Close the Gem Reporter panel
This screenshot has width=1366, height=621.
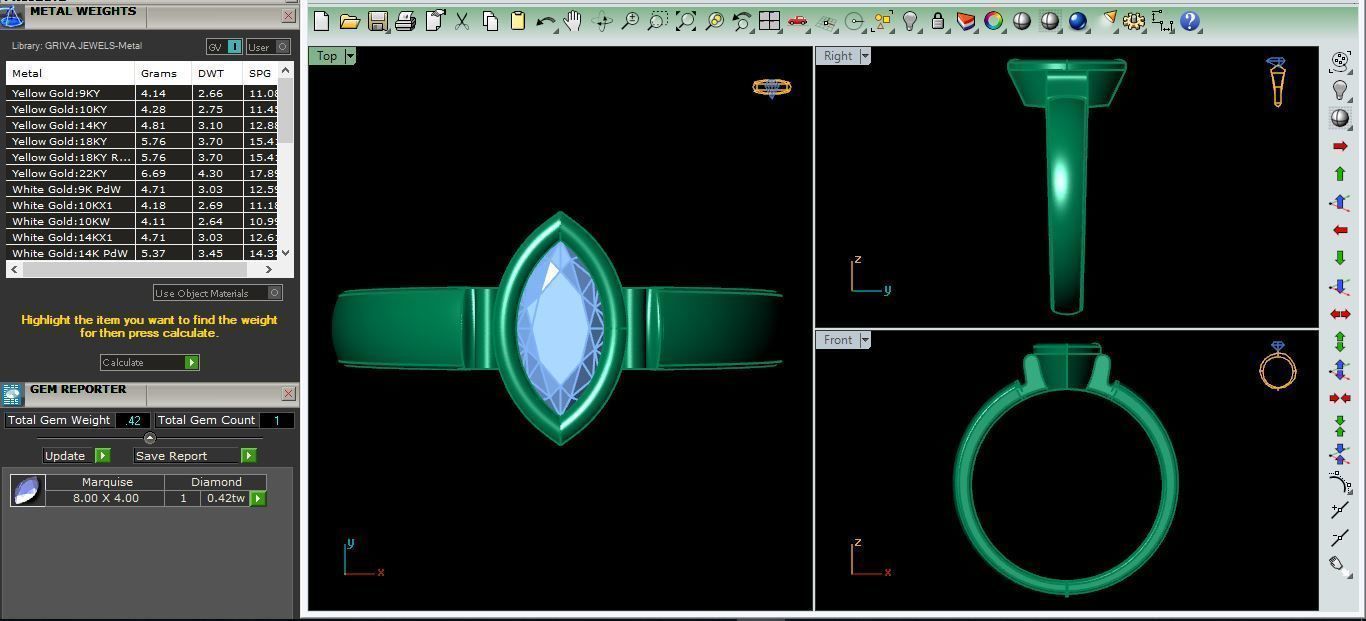click(288, 394)
